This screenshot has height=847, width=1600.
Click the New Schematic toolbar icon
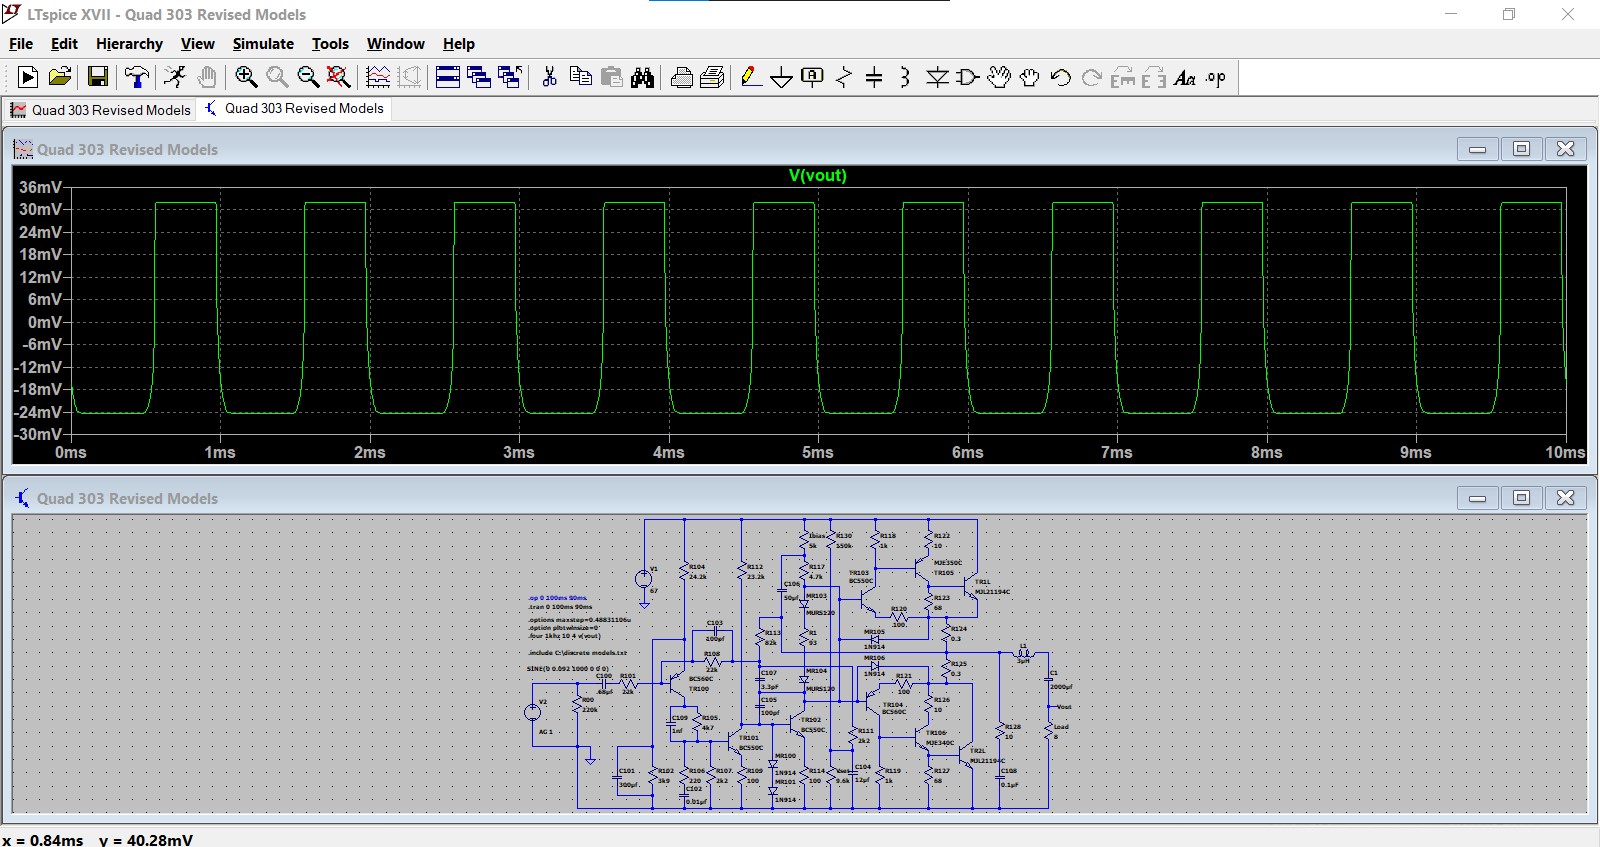28,77
